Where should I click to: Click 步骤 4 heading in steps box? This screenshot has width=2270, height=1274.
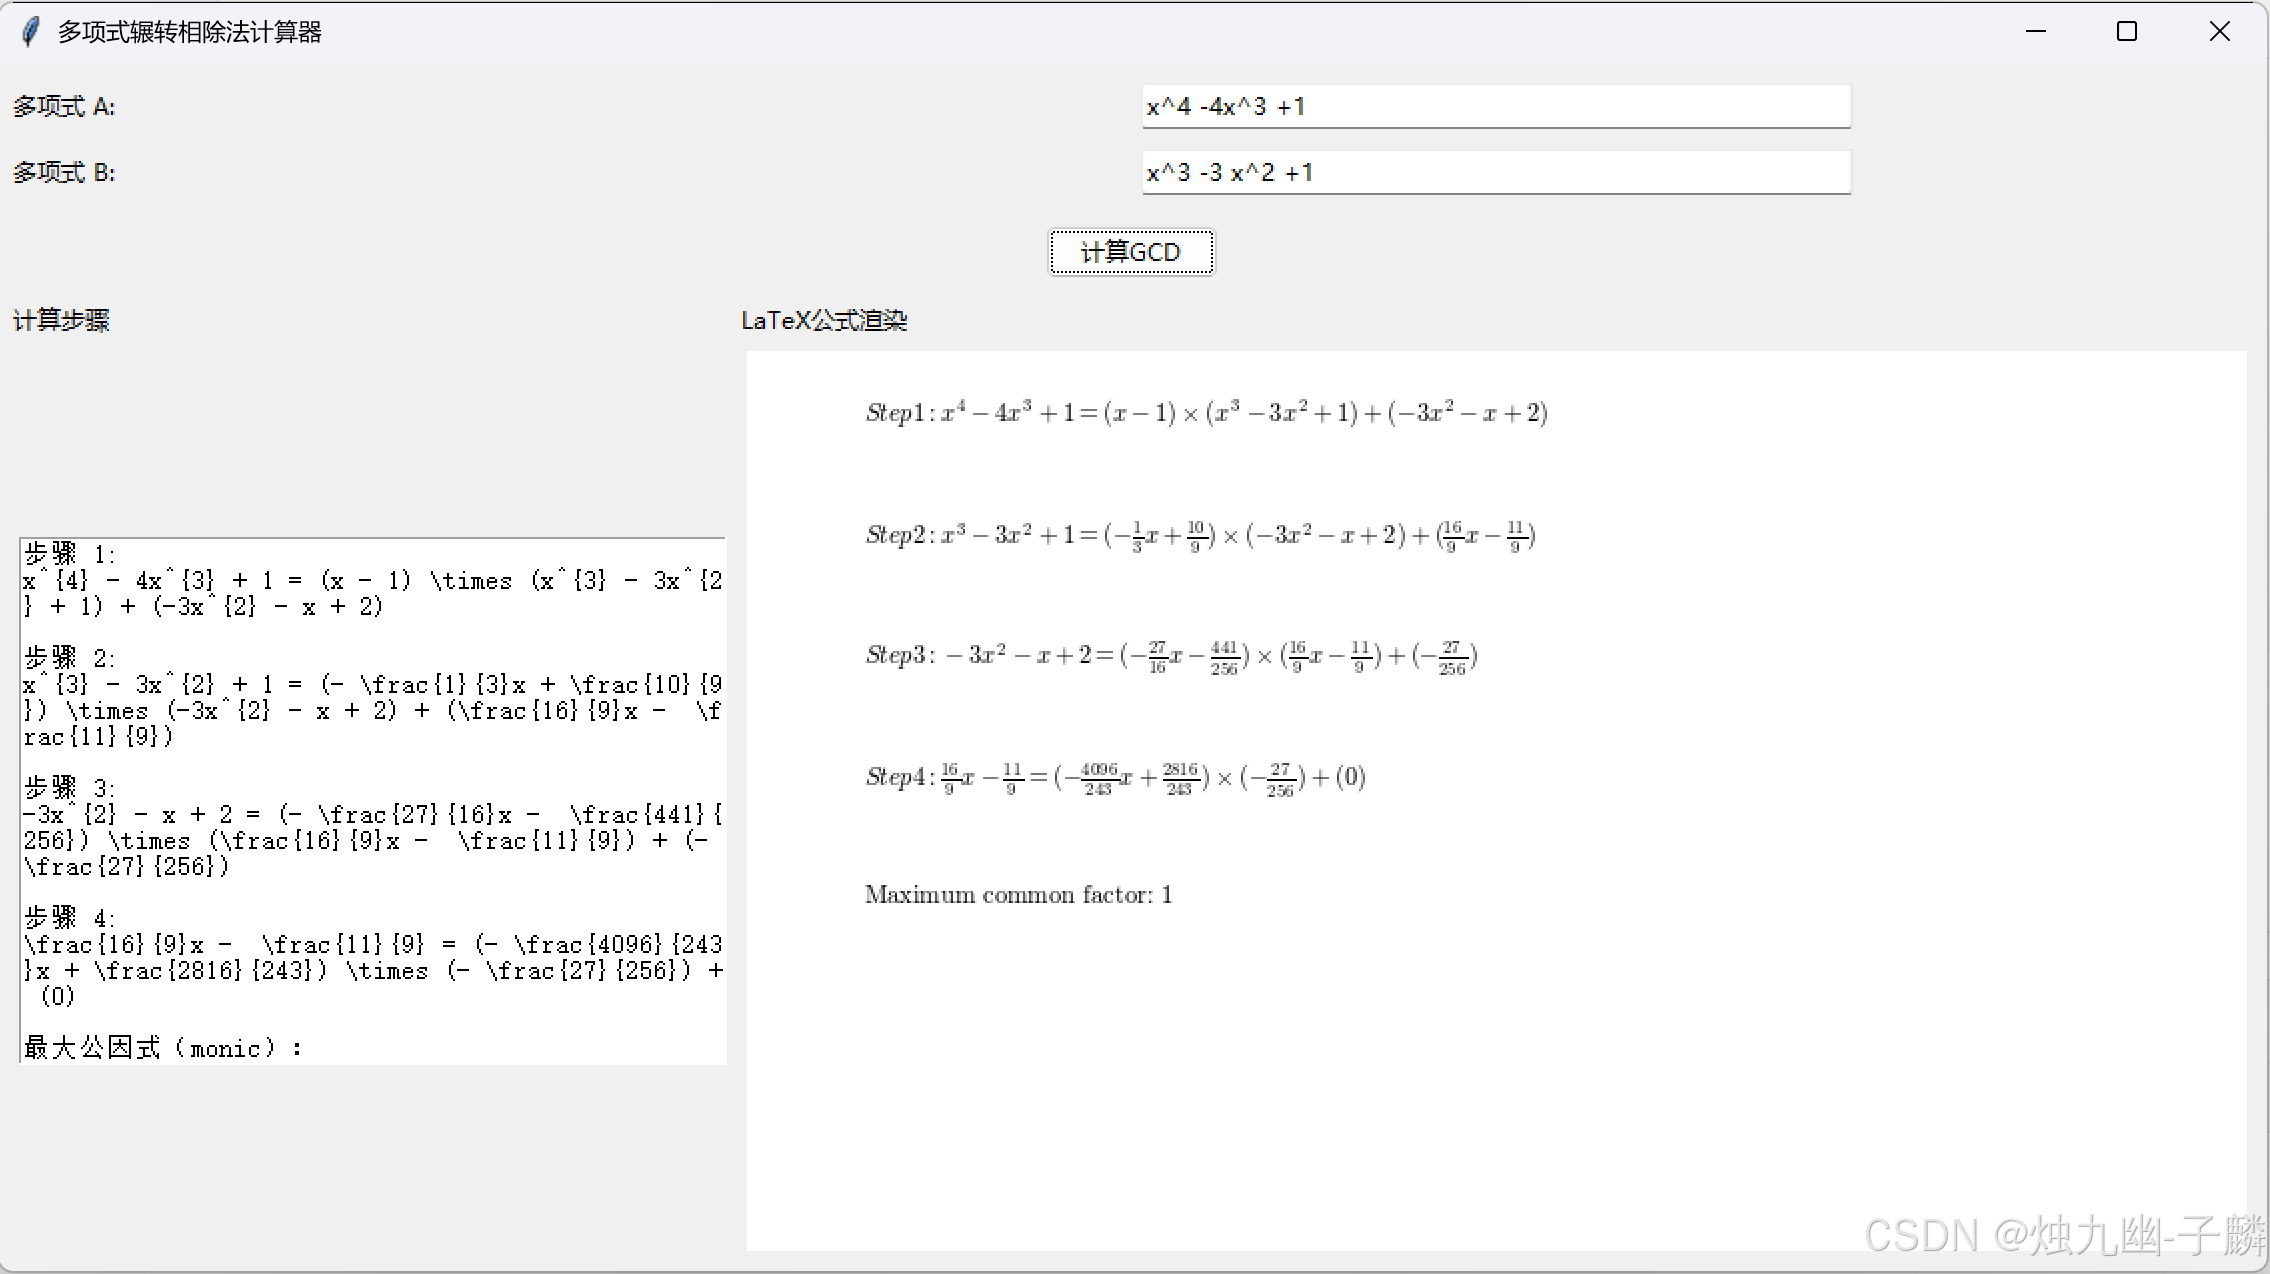point(70,918)
